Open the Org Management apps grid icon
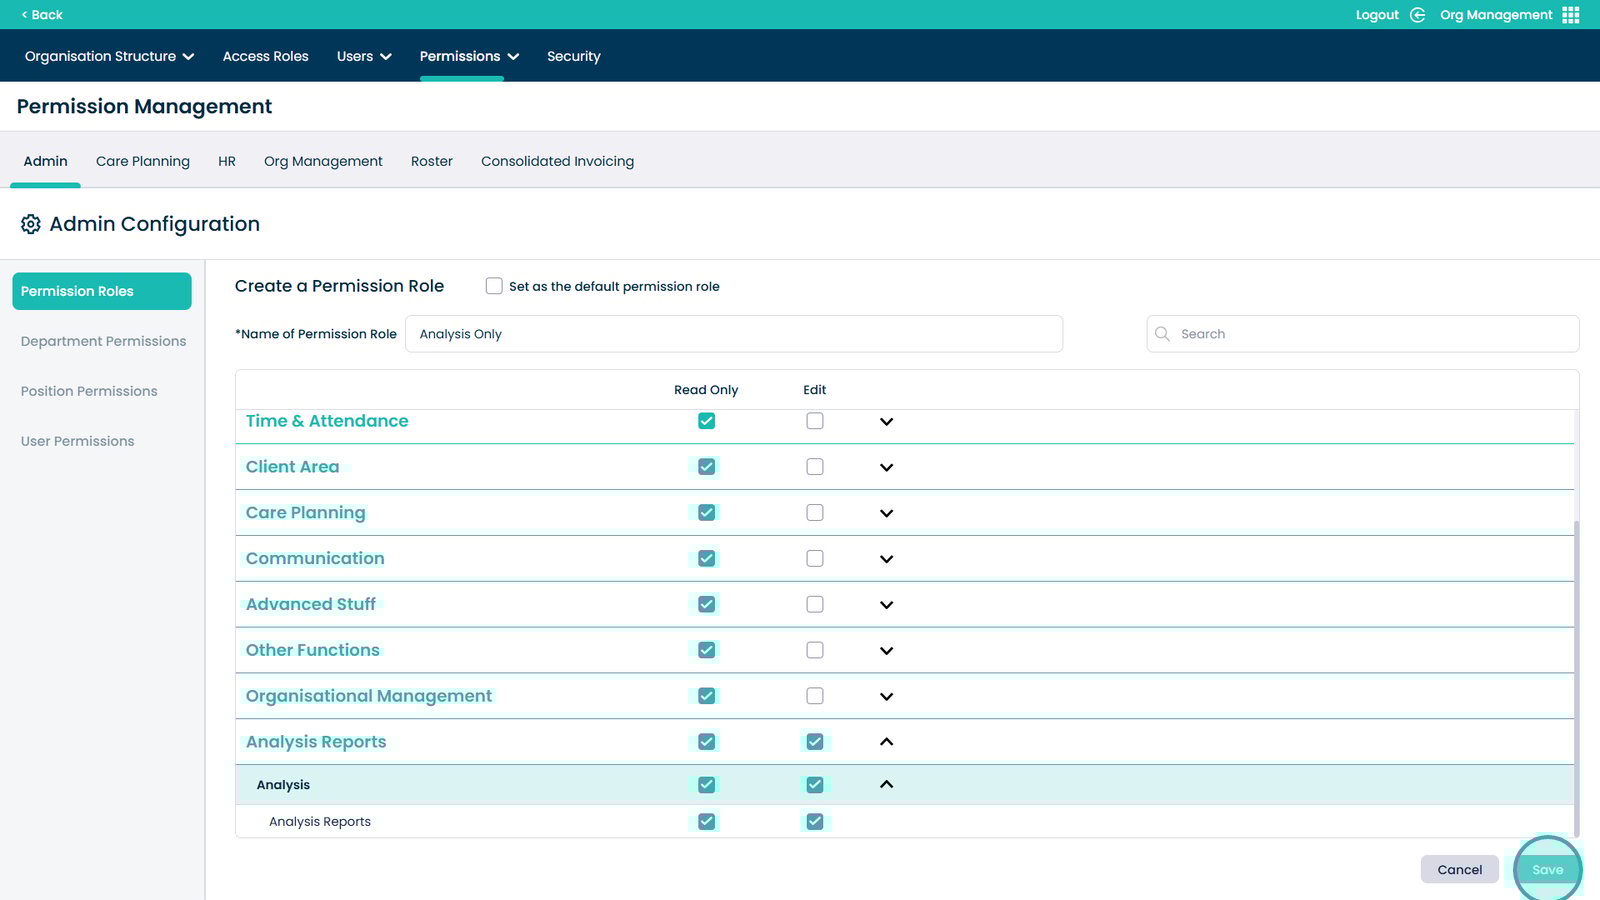 click(1571, 15)
